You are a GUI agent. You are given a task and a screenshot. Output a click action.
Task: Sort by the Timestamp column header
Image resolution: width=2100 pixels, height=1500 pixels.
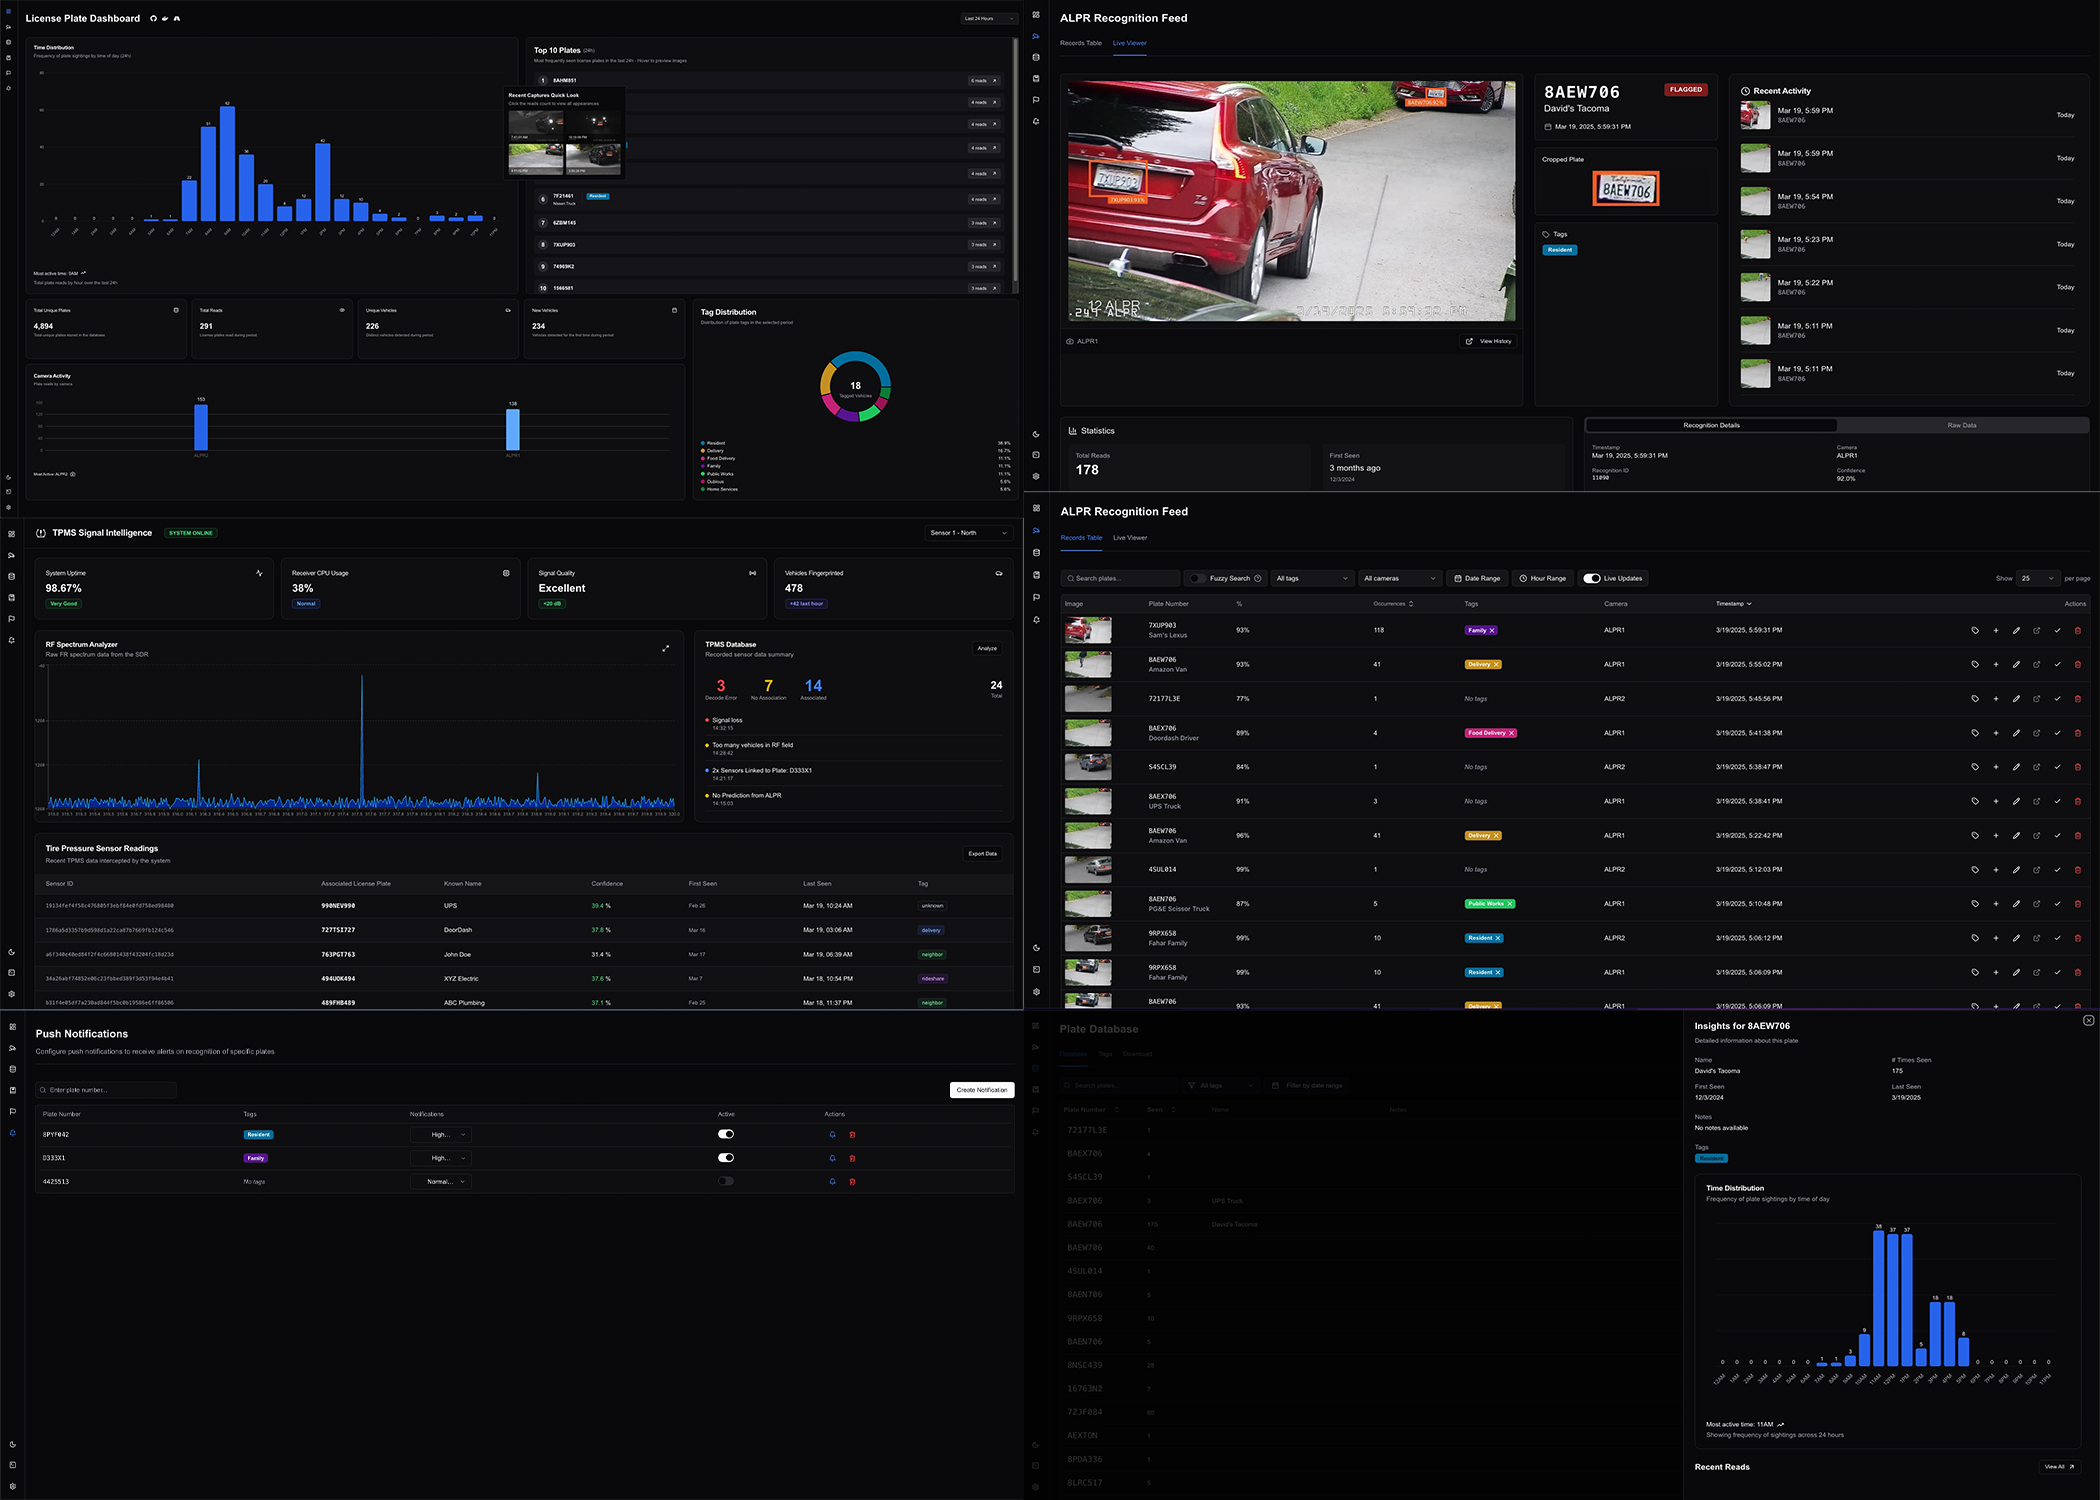coord(1733,604)
